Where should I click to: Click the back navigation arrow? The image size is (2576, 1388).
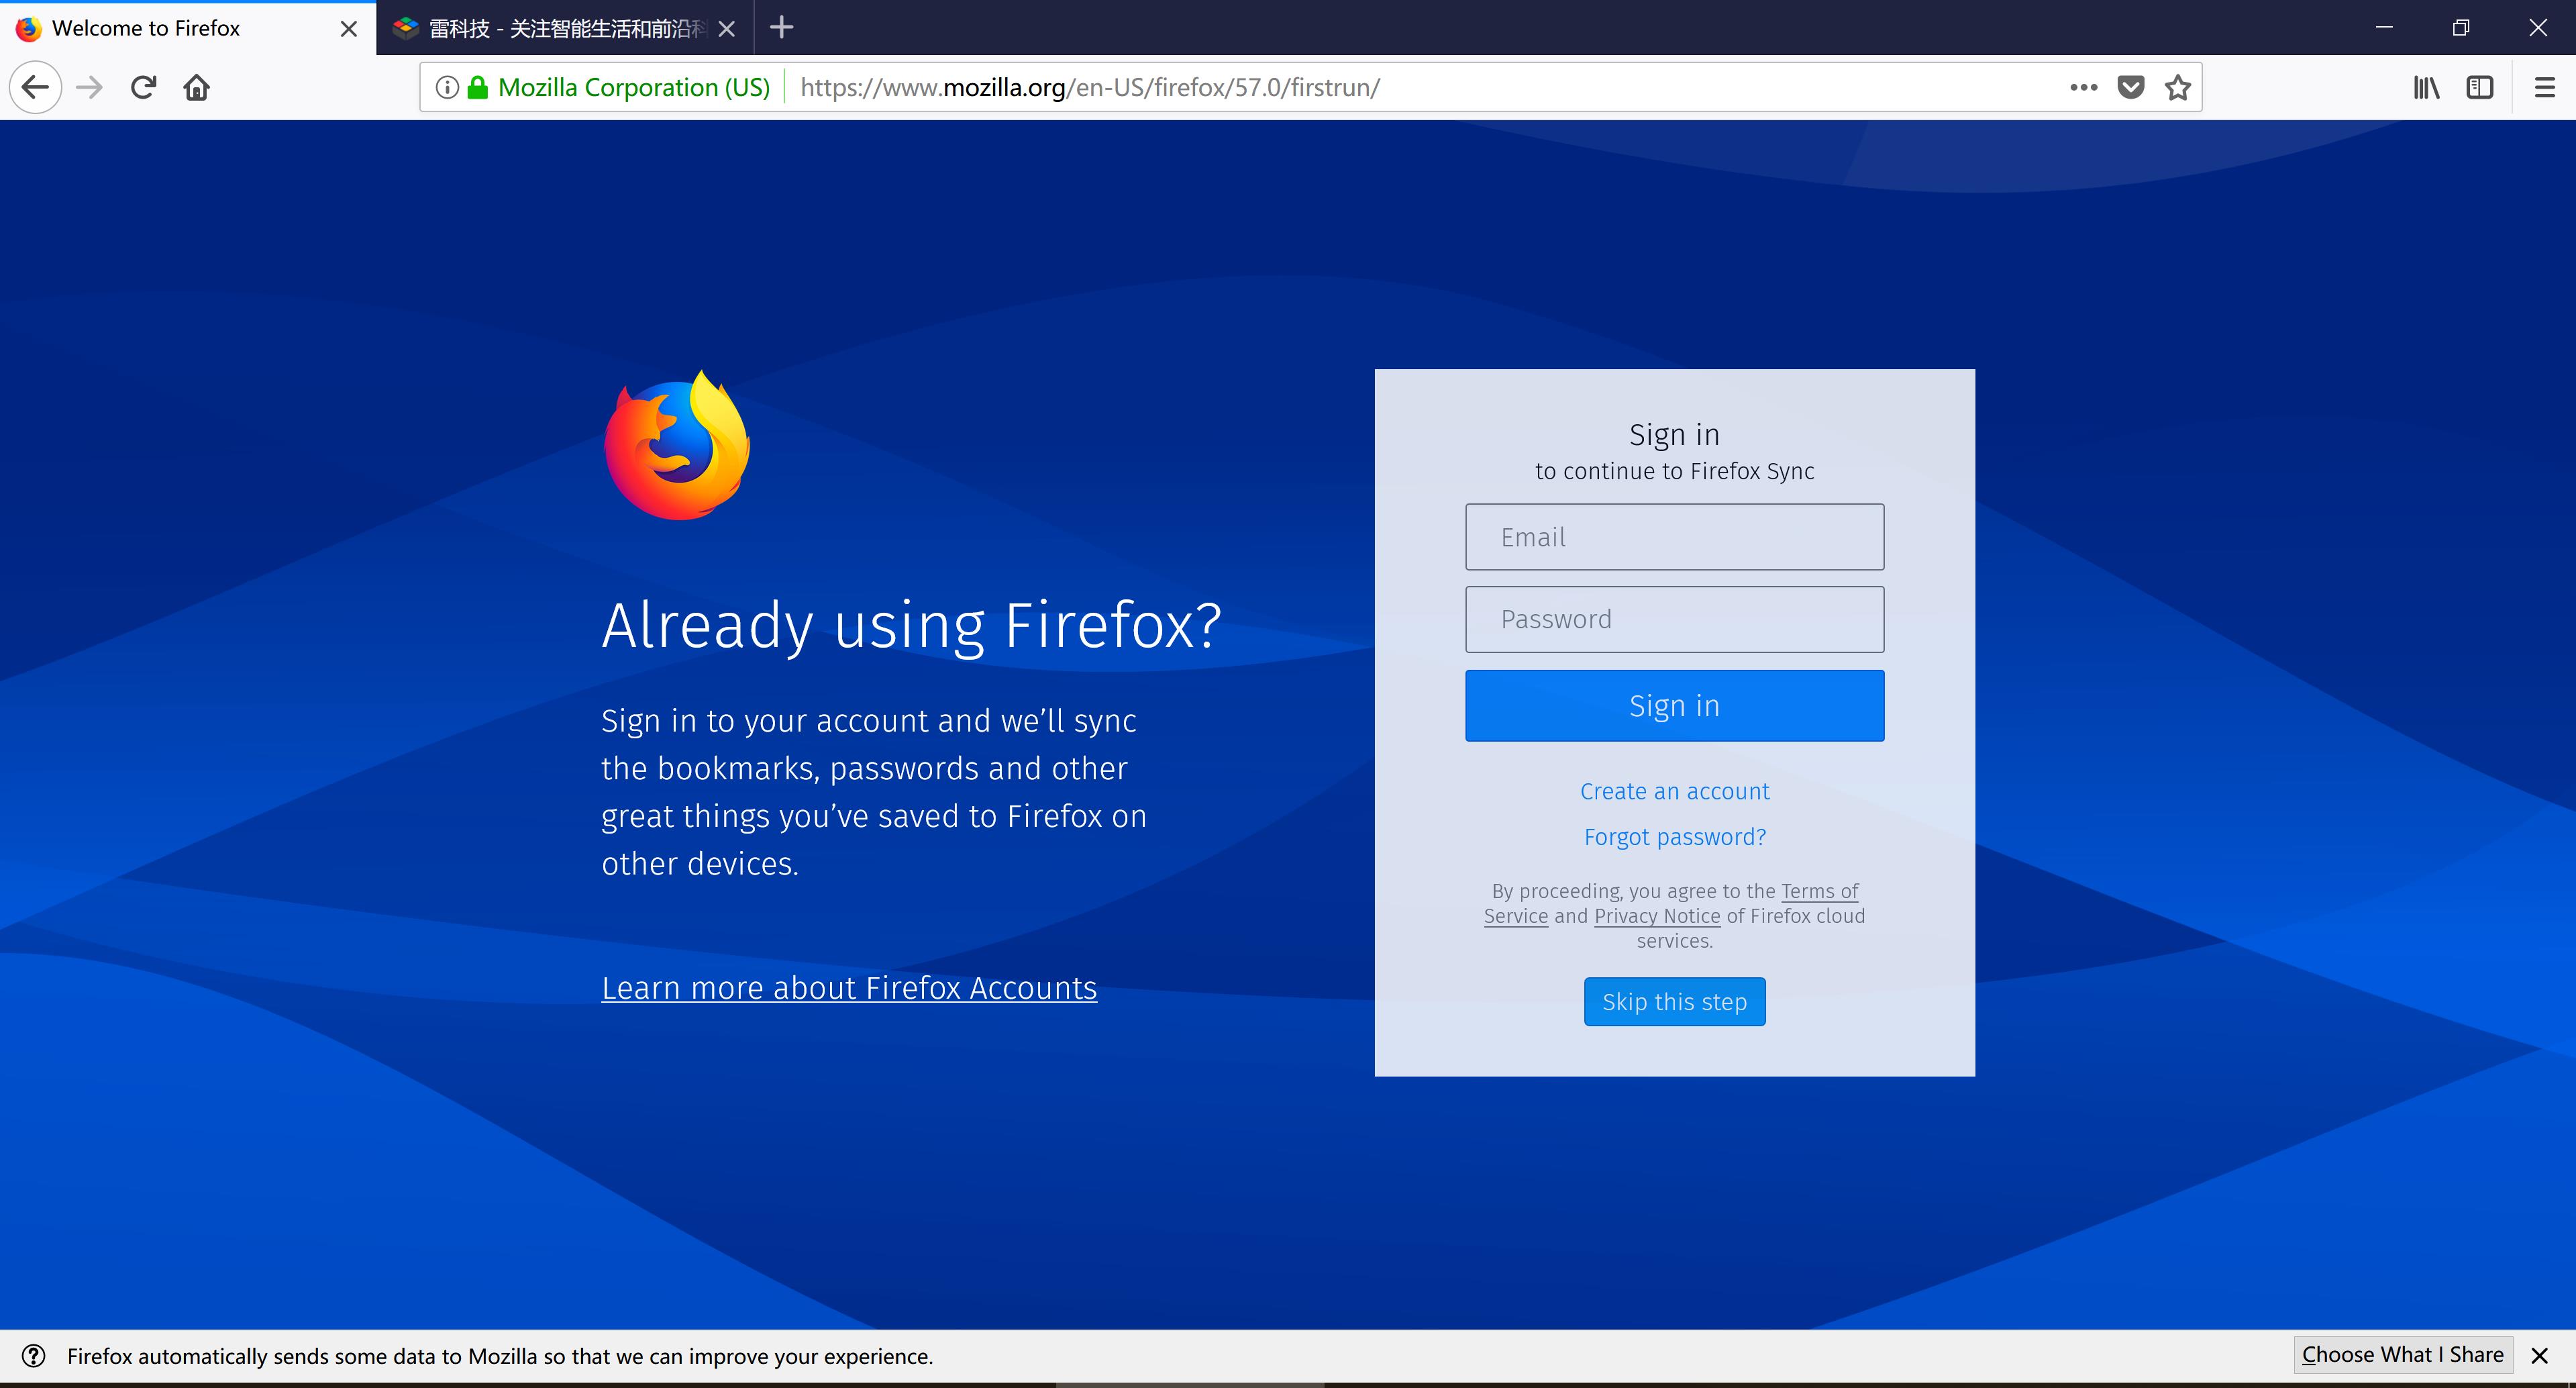(x=36, y=88)
